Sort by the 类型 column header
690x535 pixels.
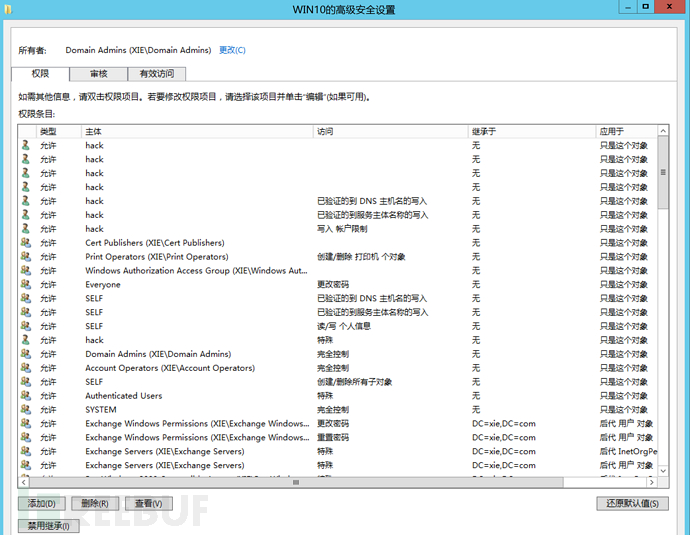59,132
